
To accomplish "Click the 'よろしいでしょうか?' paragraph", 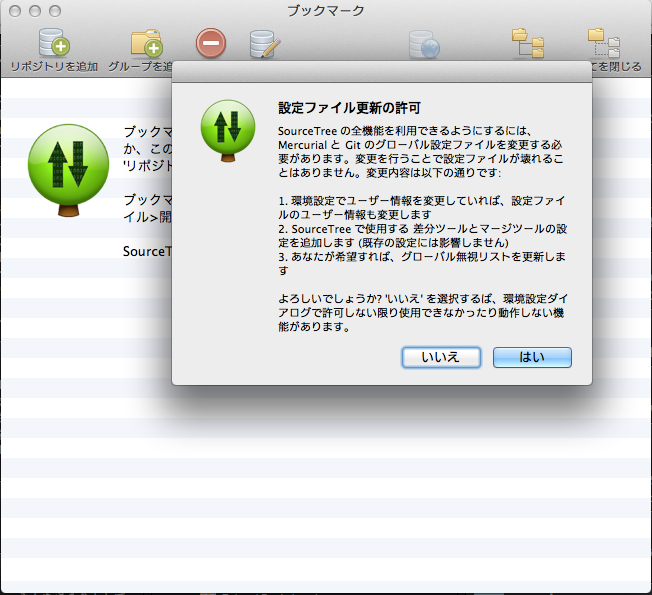I will 423,312.
